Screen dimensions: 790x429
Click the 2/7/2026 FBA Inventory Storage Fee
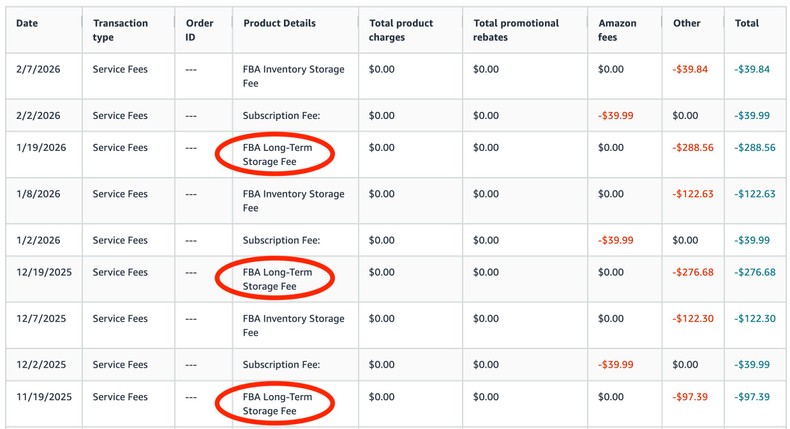click(x=293, y=76)
